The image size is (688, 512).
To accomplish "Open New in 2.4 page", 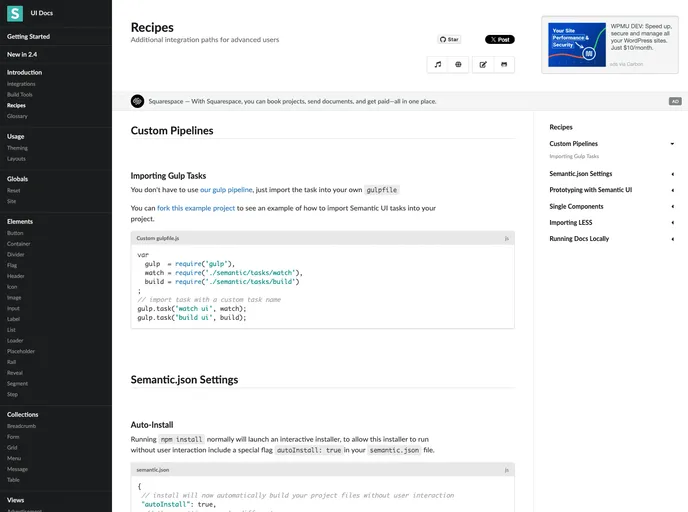I will click(22, 54).
